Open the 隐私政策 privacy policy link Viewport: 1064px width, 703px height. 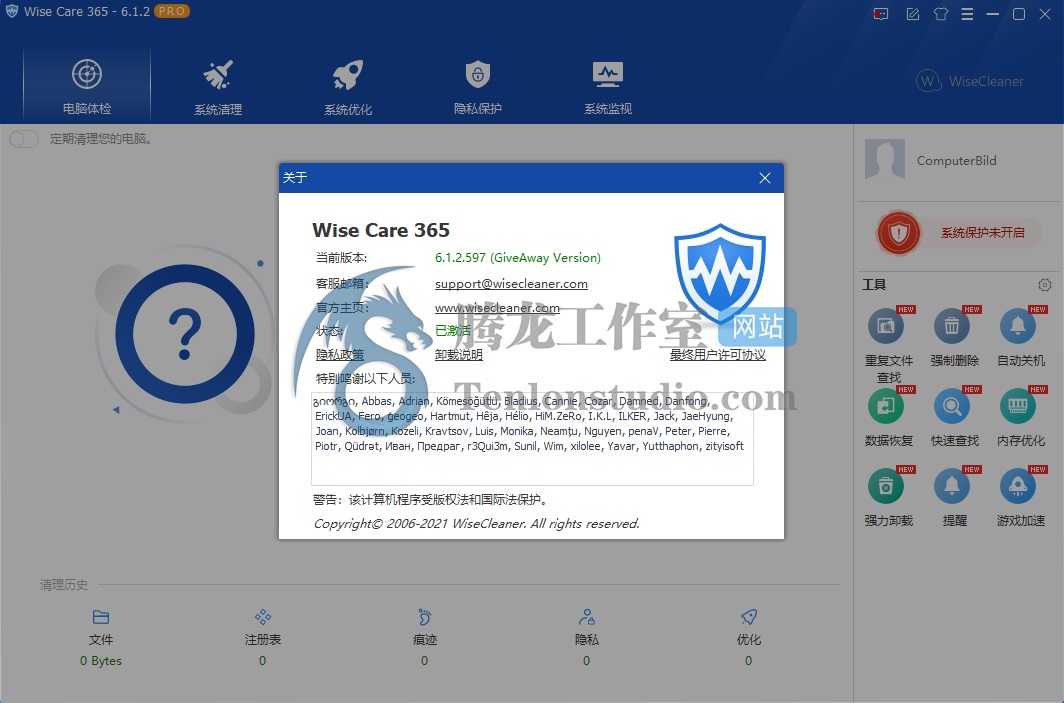pos(340,354)
